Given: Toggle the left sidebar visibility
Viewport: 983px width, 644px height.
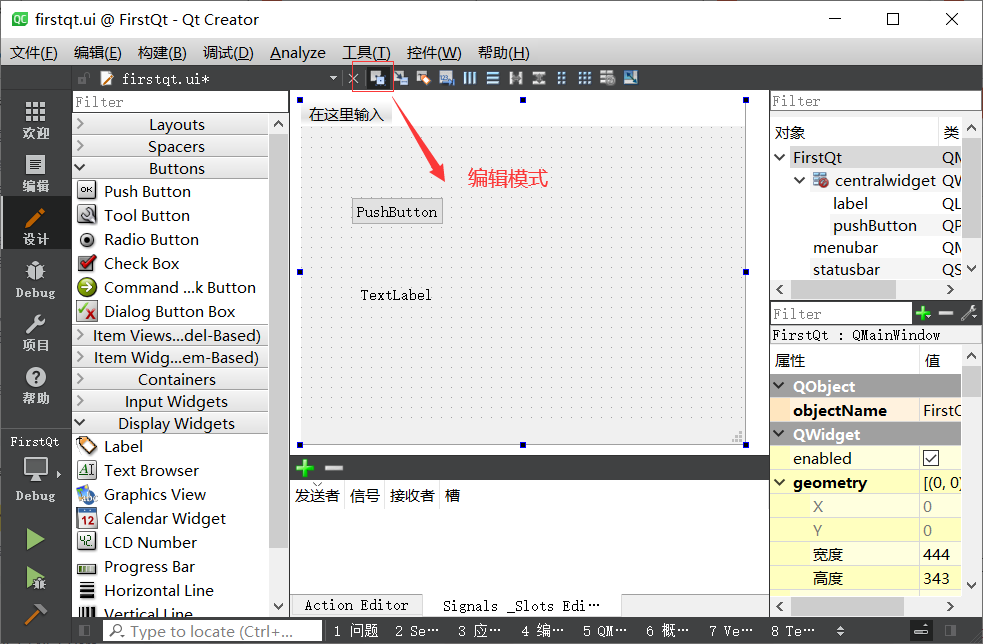Looking at the screenshot, I should pyautogui.click(x=85, y=630).
